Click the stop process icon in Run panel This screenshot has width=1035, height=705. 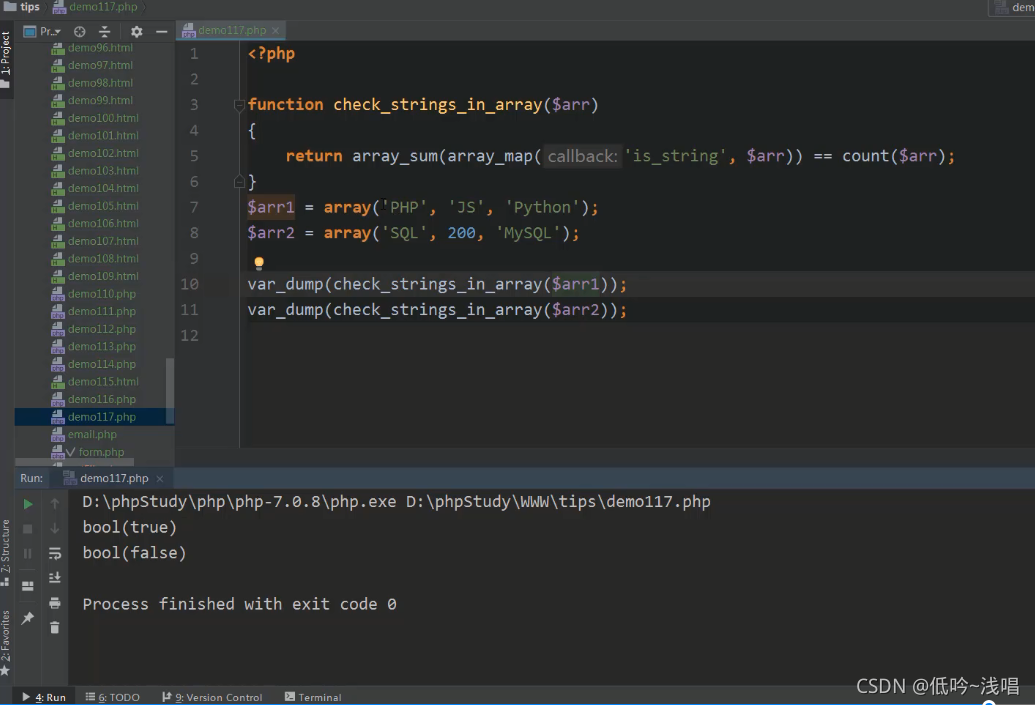pyautogui.click(x=28, y=529)
